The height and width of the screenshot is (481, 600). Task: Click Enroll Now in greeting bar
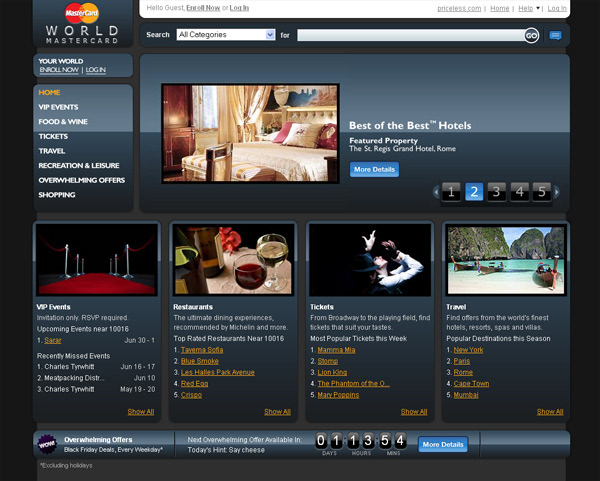[203, 8]
